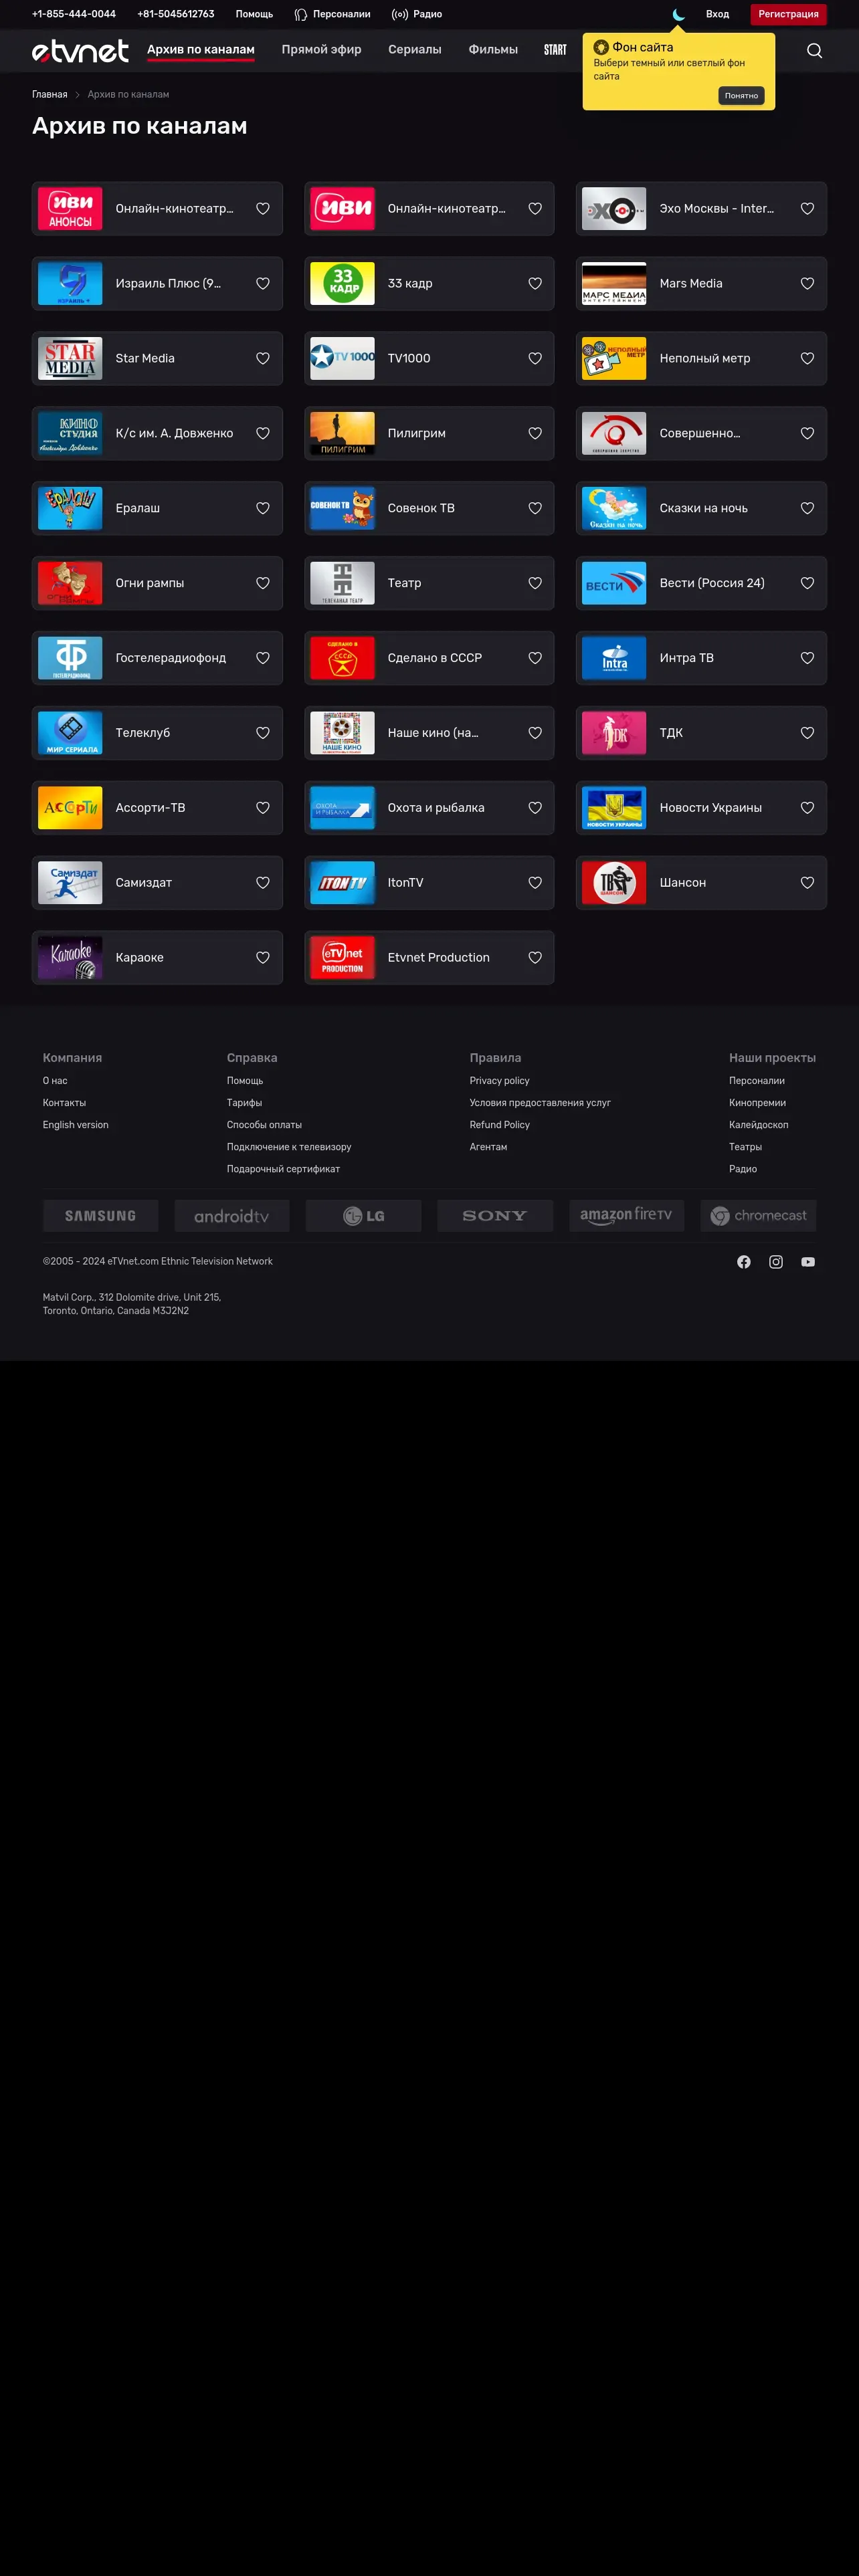Open English version footer link
This screenshot has width=859, height=2576.
pos(76,1125)
